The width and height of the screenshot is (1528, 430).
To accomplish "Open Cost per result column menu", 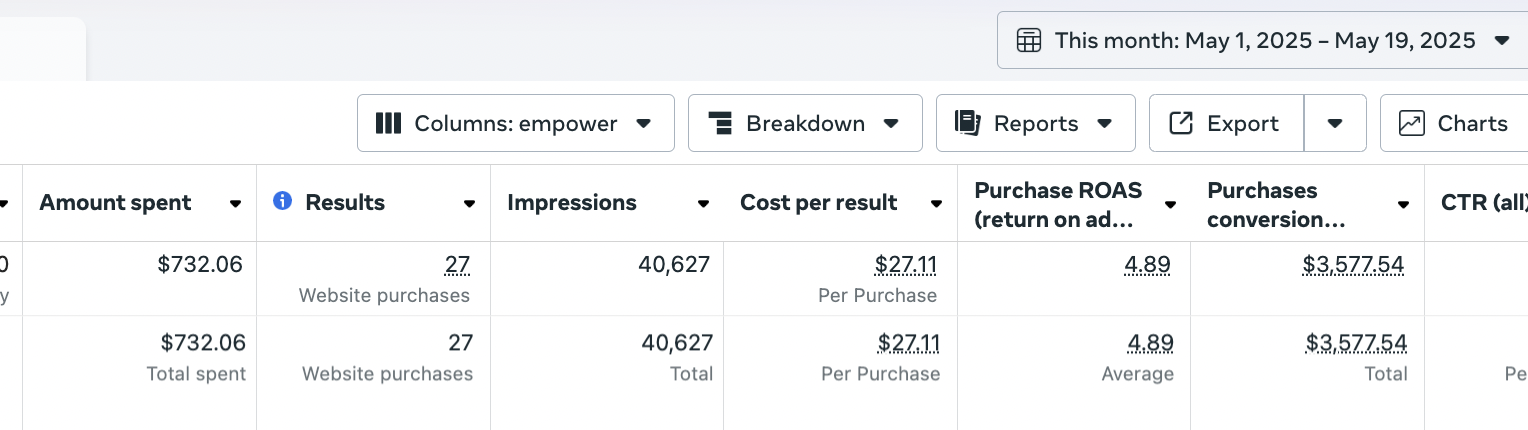I will pyautogui.click(x=936, y=204).
